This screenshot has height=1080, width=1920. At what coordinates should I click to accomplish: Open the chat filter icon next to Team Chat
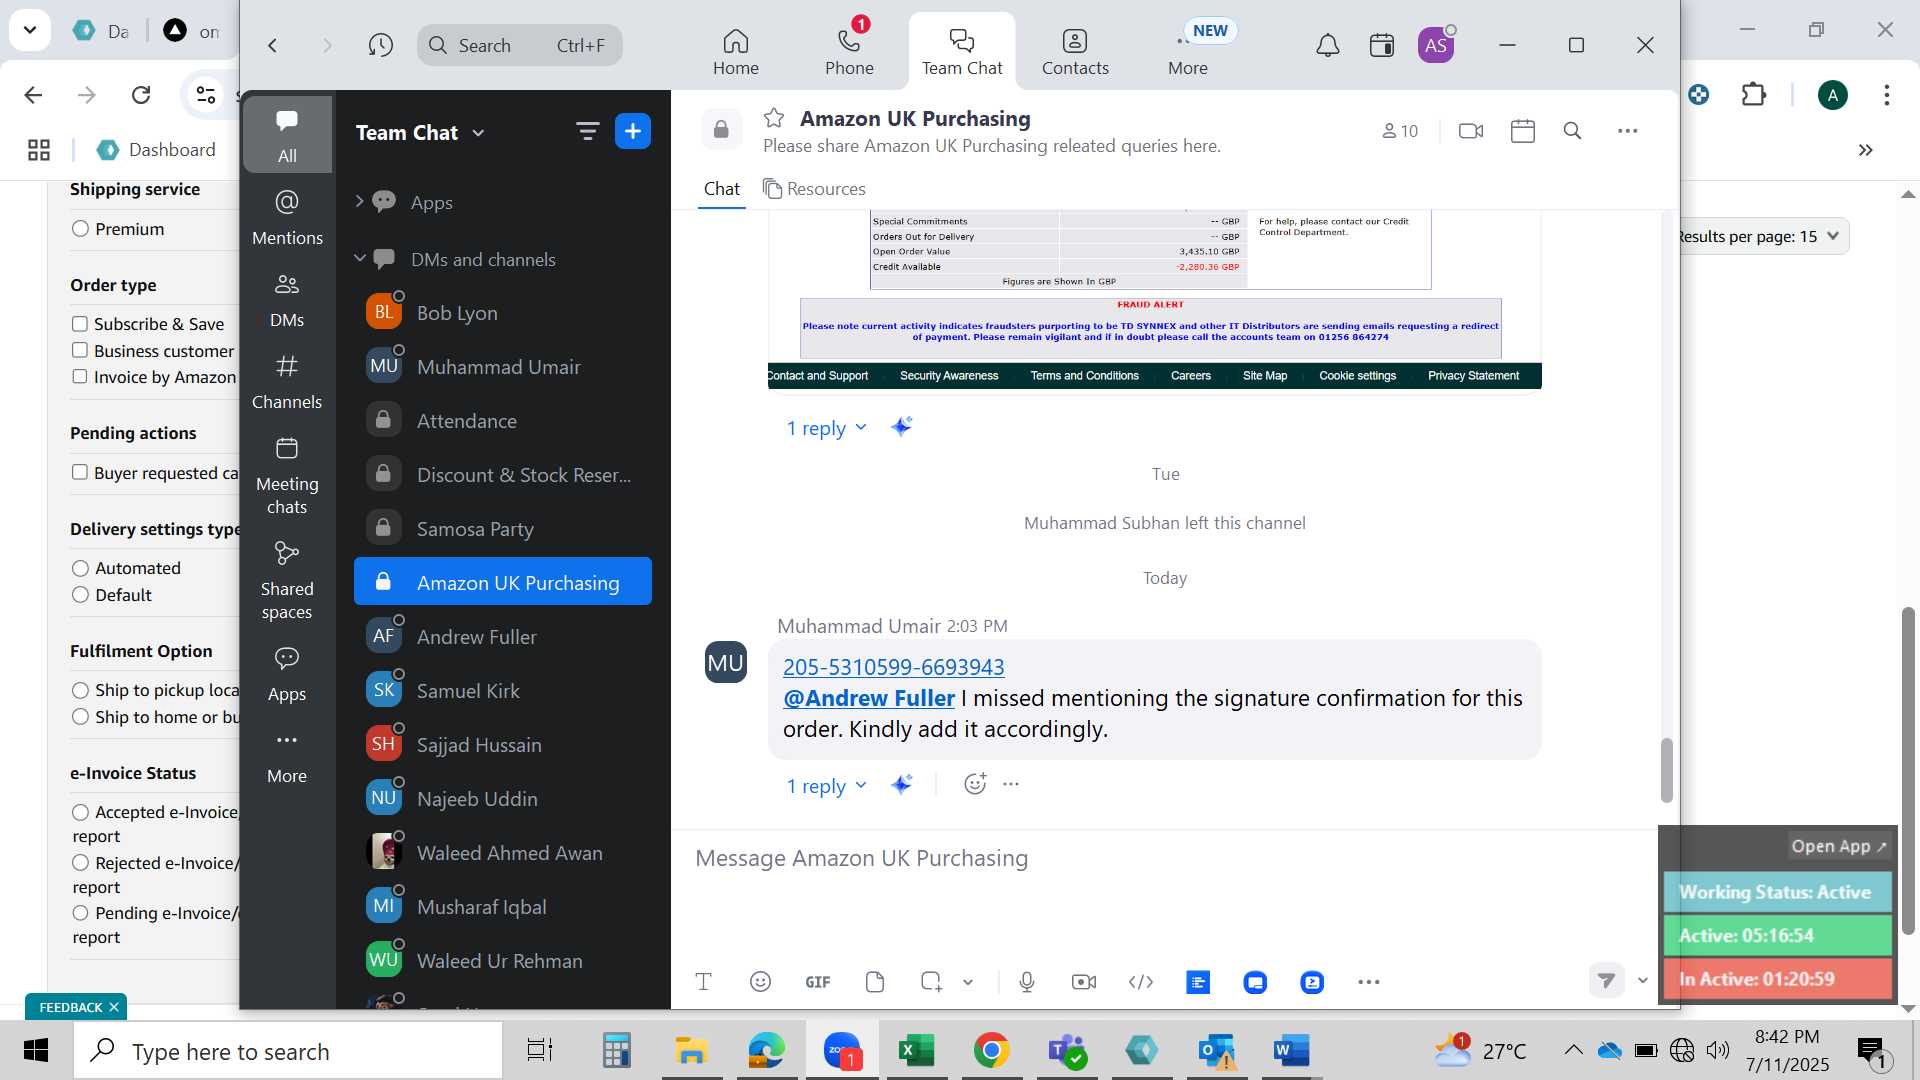tap(587, 131)
